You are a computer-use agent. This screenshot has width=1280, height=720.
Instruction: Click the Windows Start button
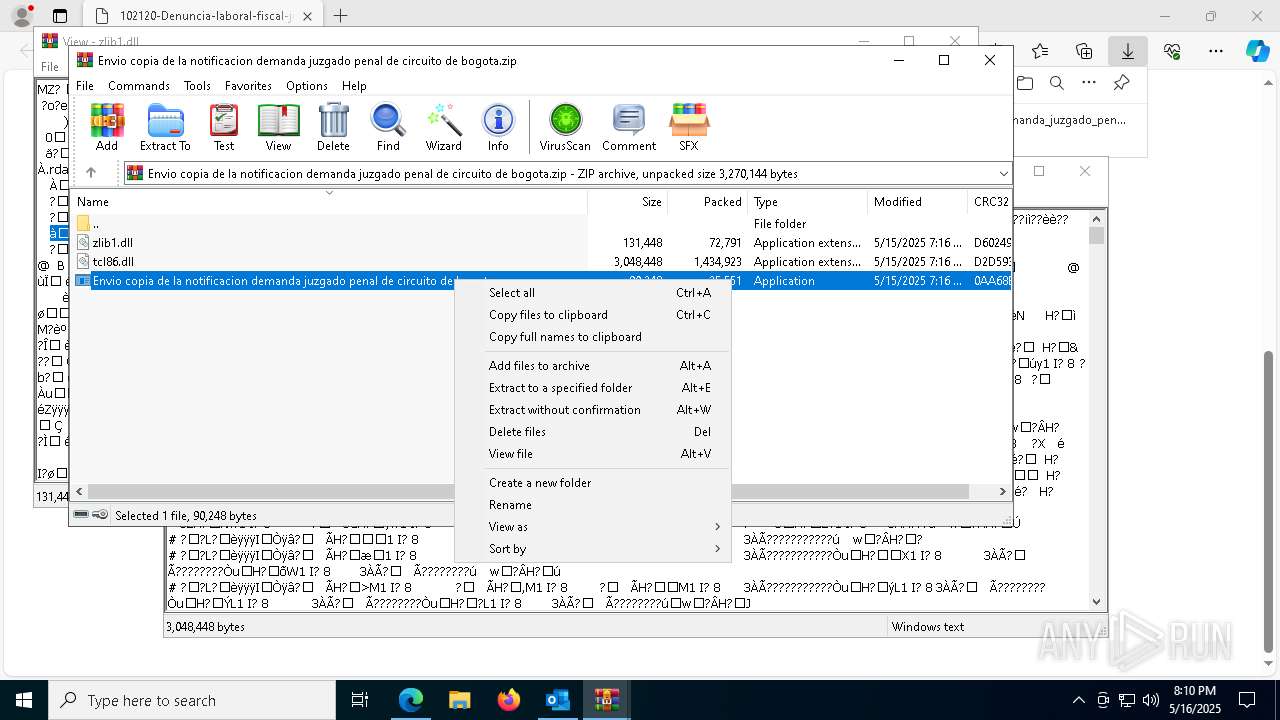coord(24,700)
